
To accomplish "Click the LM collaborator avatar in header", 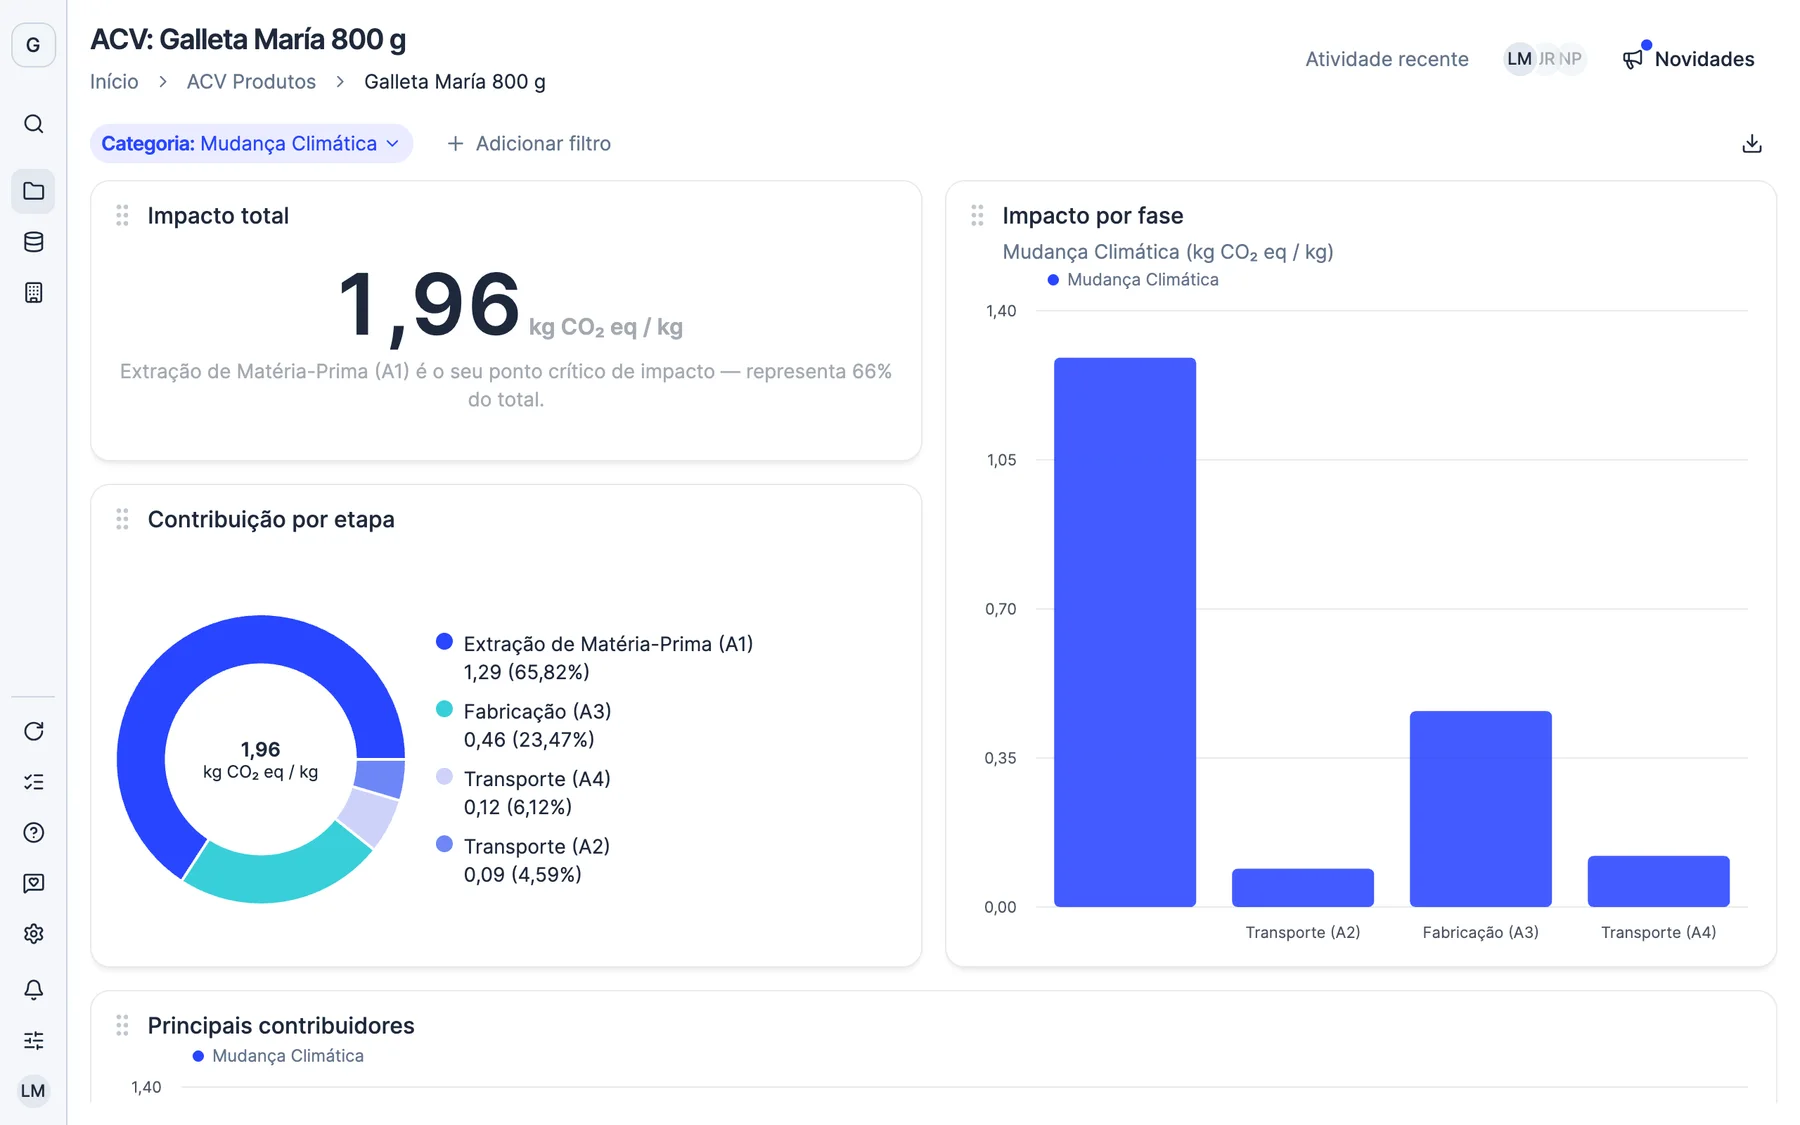I will point(1519,59).
